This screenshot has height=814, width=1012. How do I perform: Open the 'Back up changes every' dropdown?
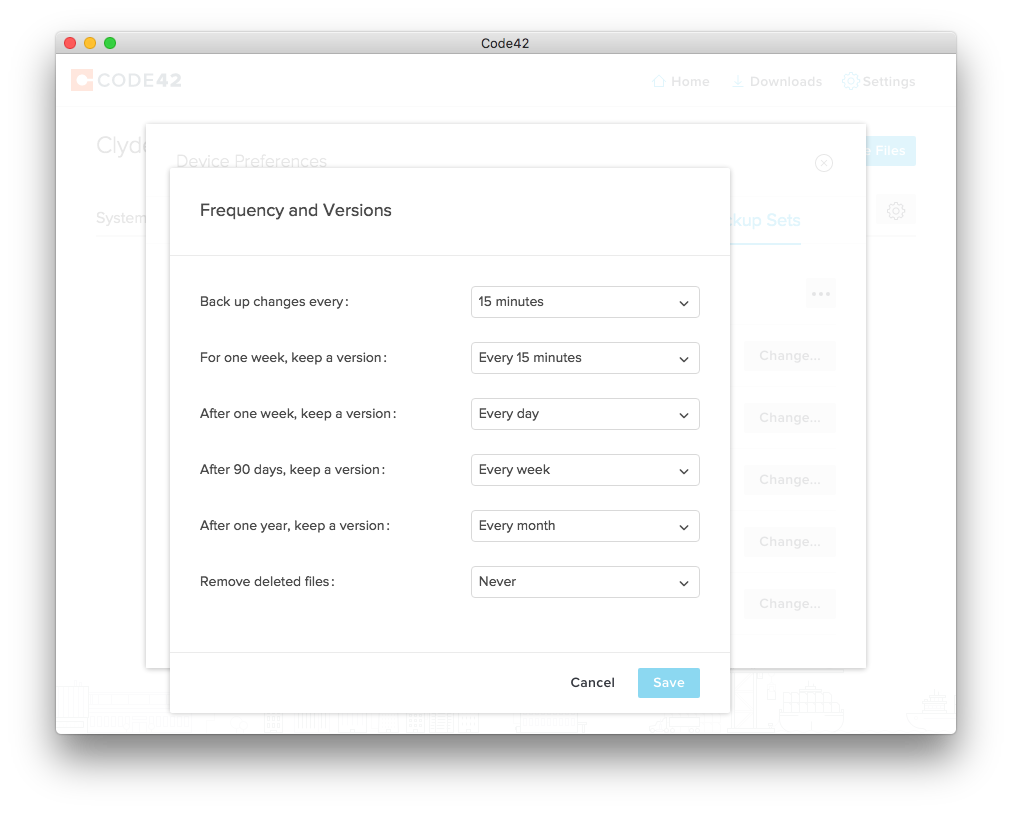click(584, 302)
